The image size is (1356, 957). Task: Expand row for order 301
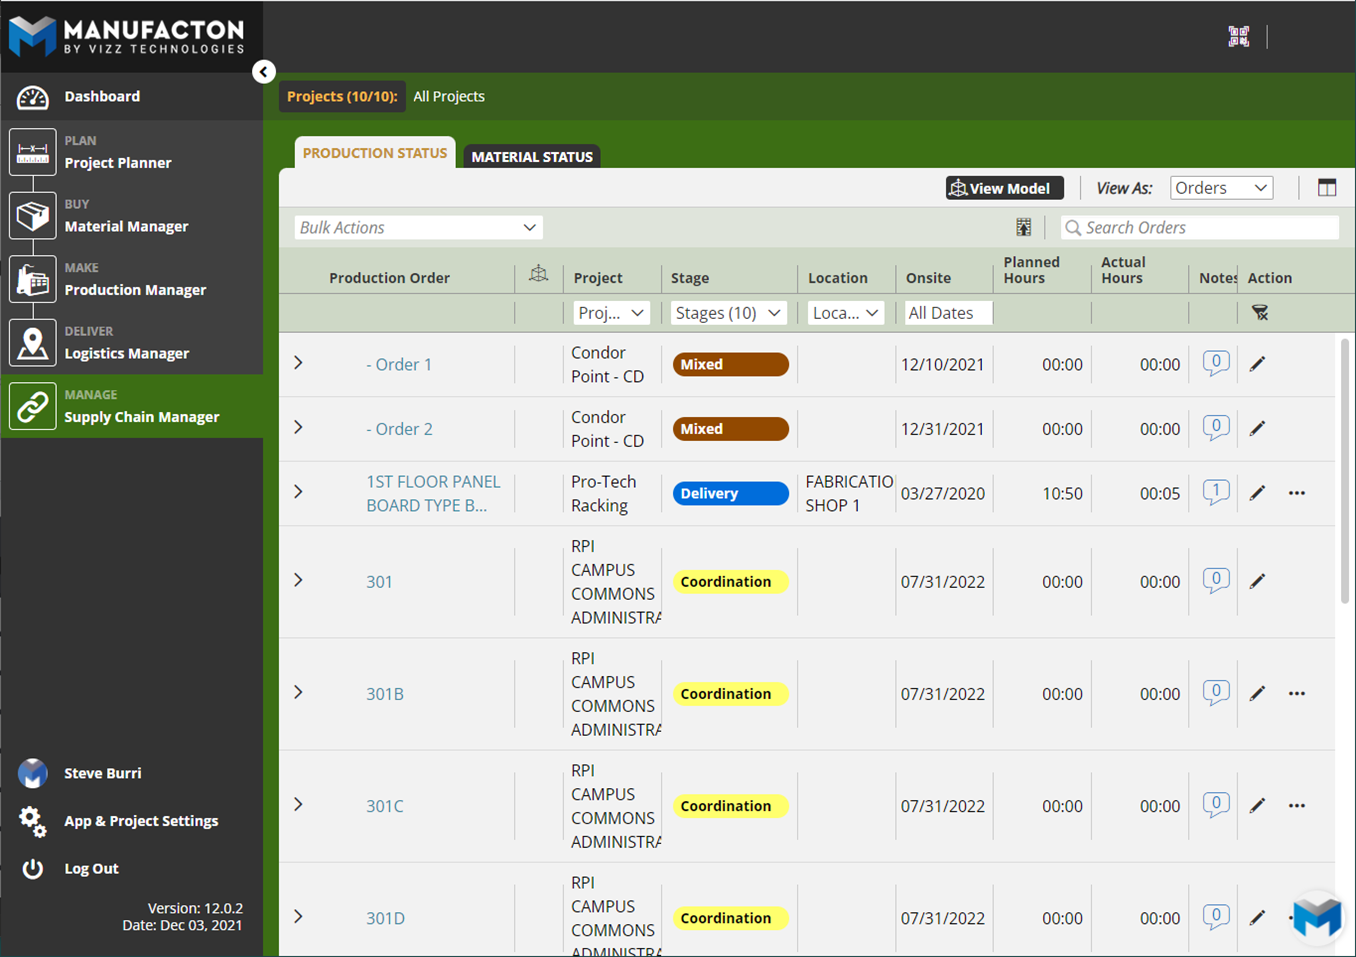pyautogui.click(x=298, y=581)
